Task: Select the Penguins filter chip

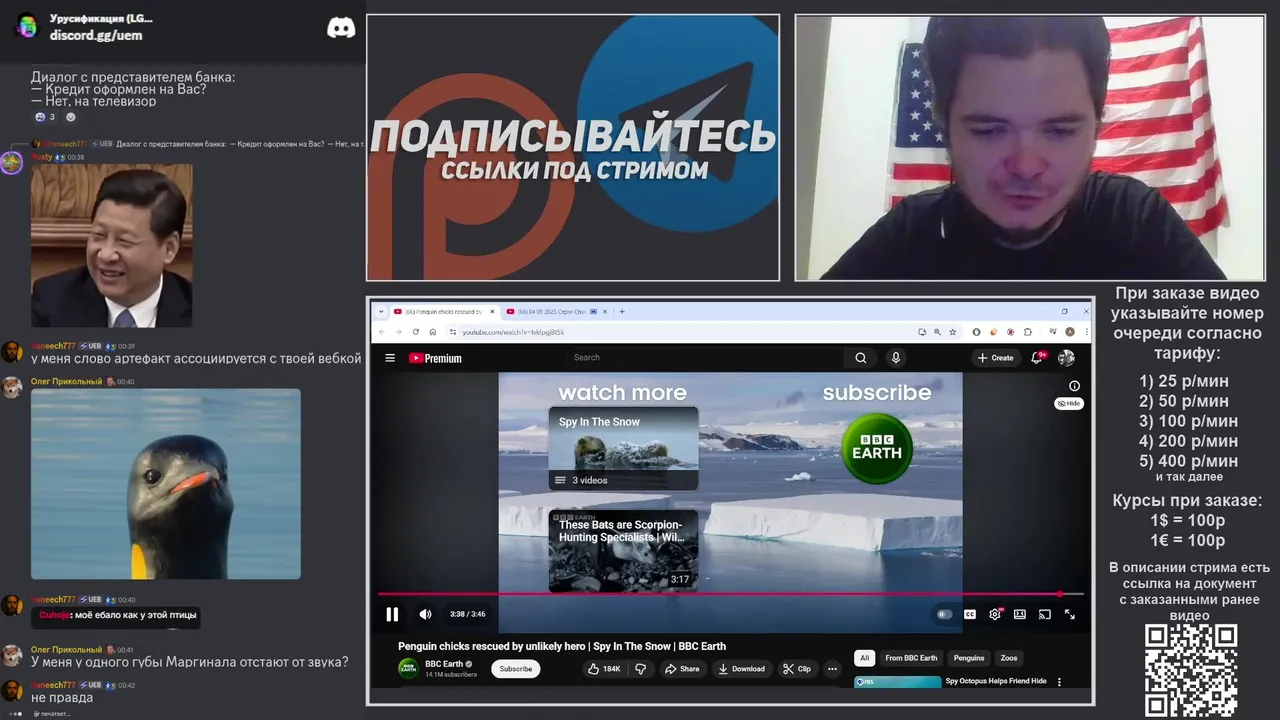Action: [x=969, y=658]
